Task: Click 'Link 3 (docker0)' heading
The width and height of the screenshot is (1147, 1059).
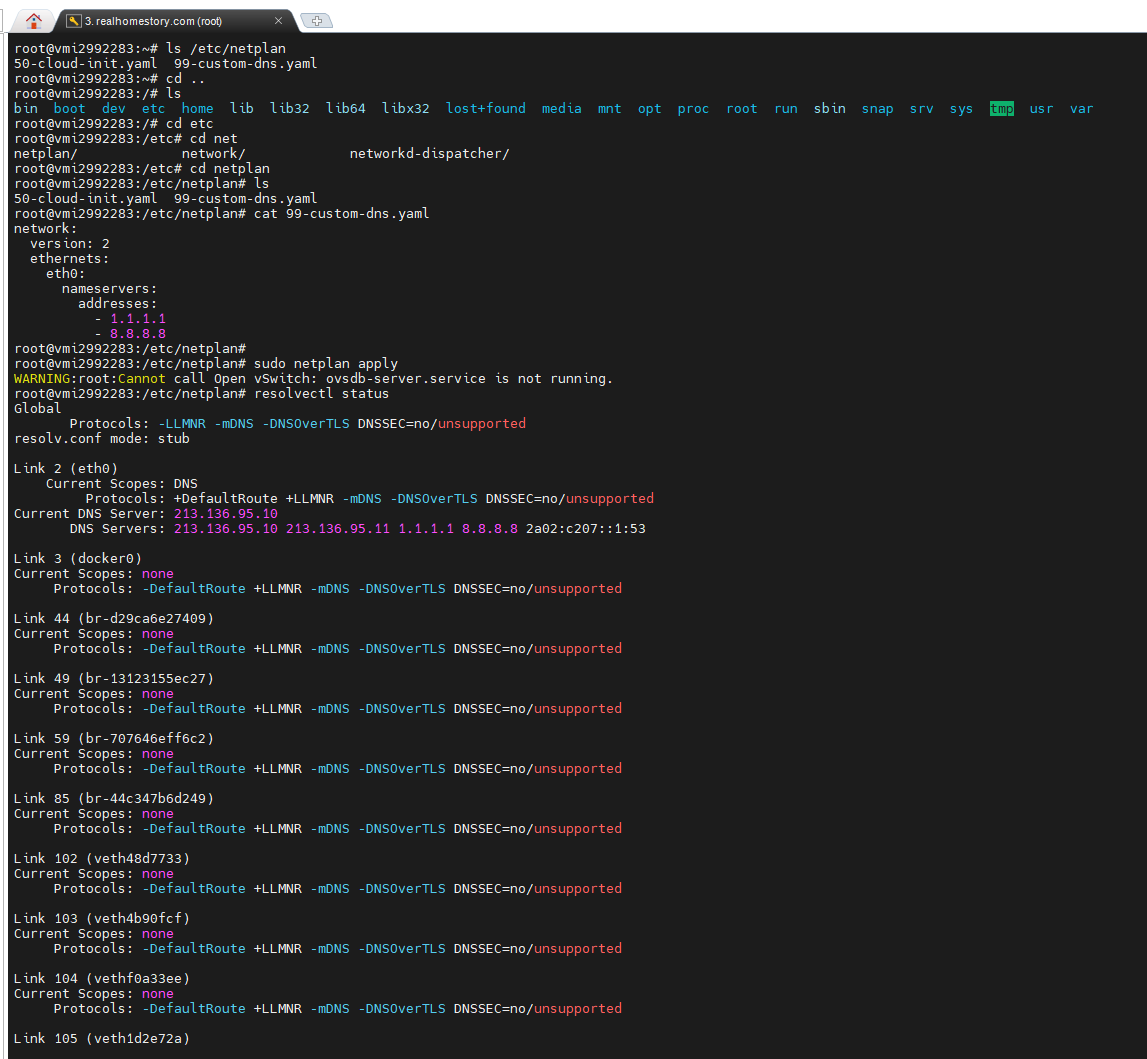Action: [78, 559]
